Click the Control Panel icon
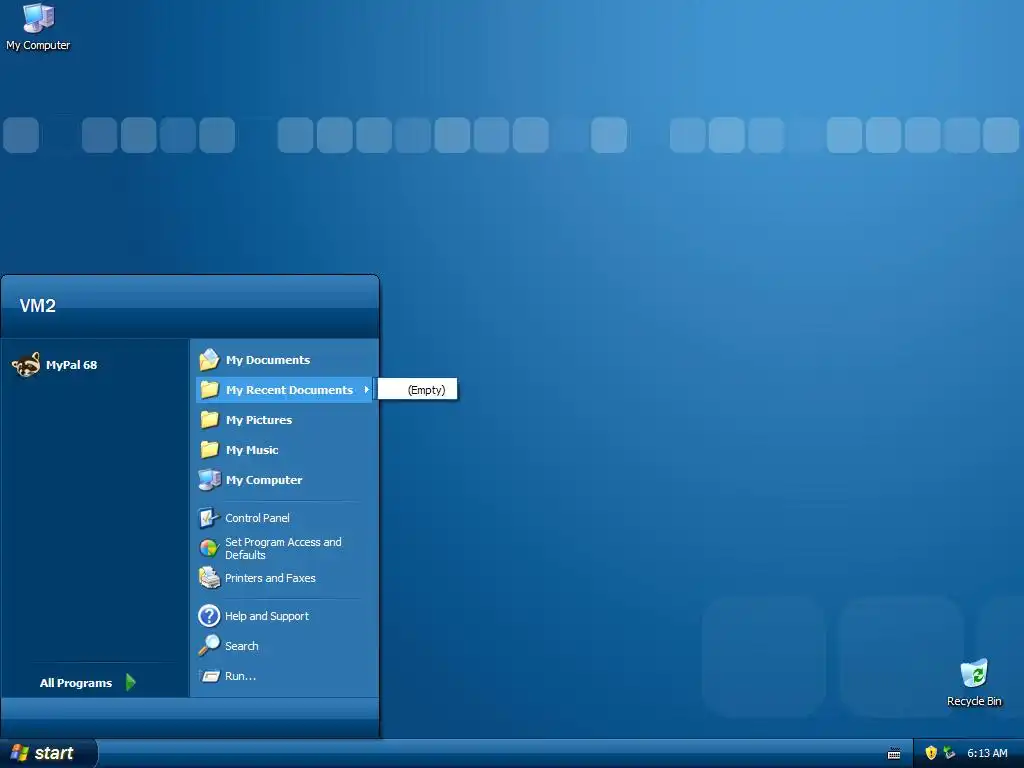Screen dimensions: 1024x768 208,518
